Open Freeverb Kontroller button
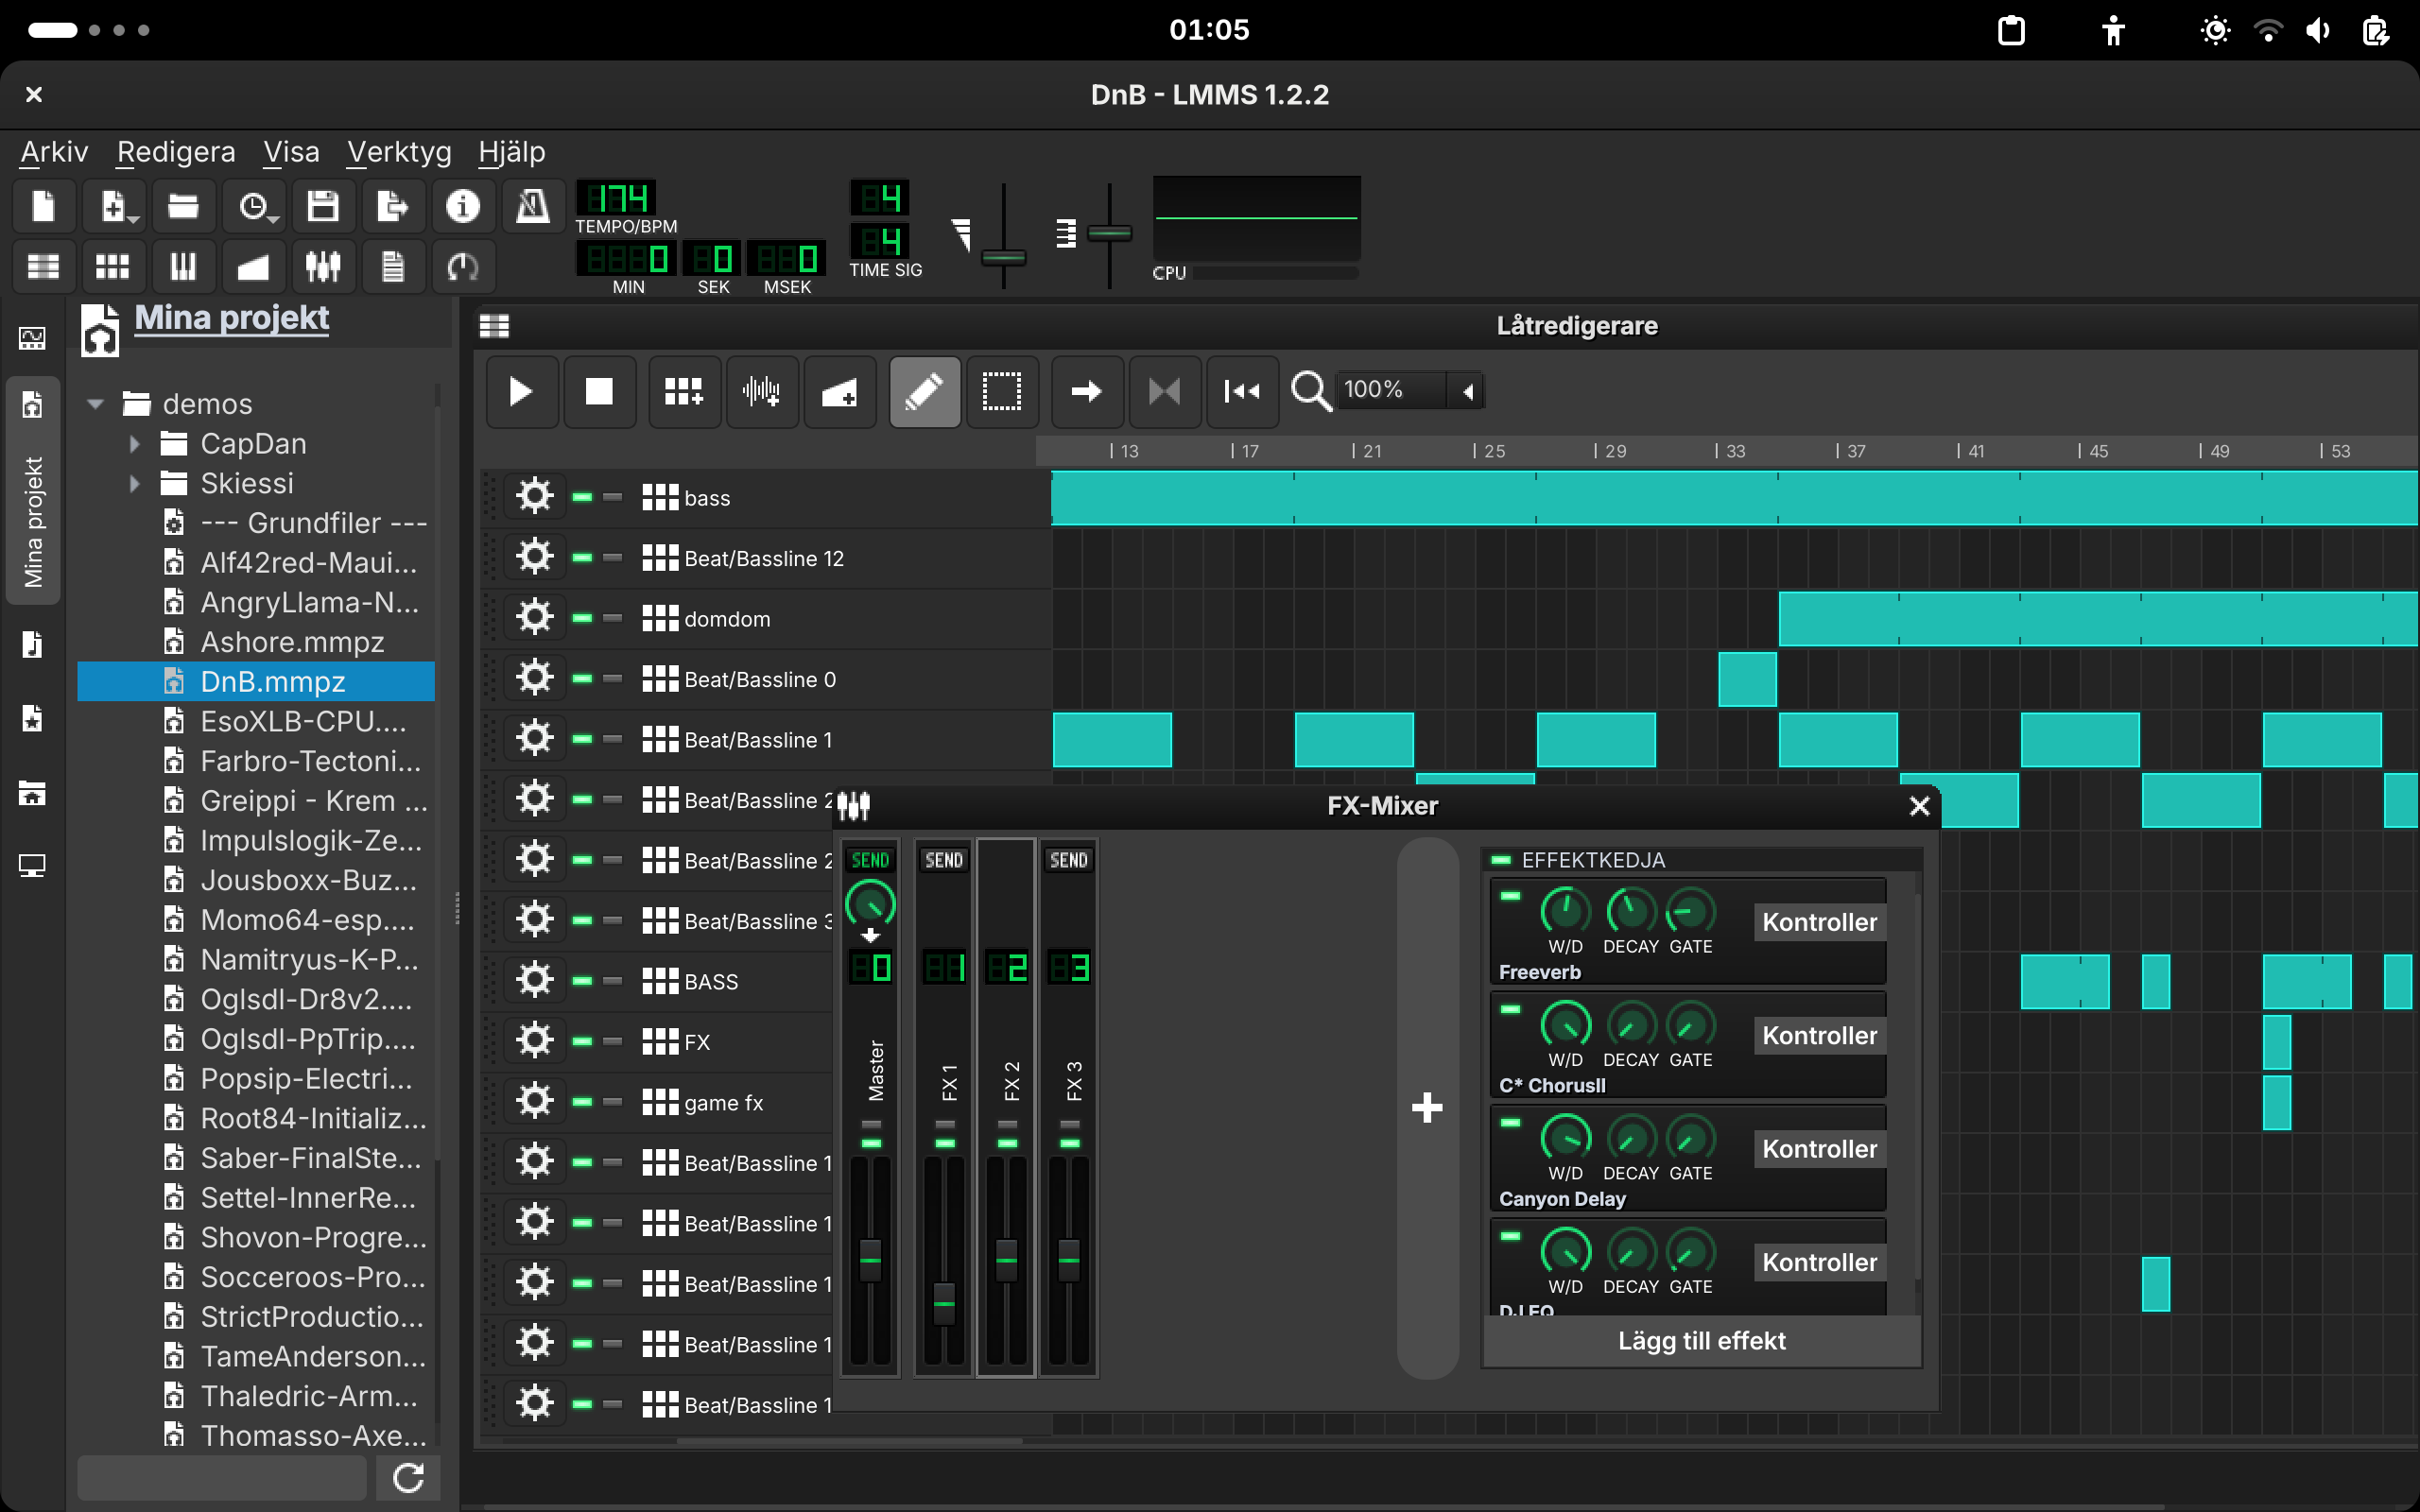 pyautogui.click(x=1819, y=922)
